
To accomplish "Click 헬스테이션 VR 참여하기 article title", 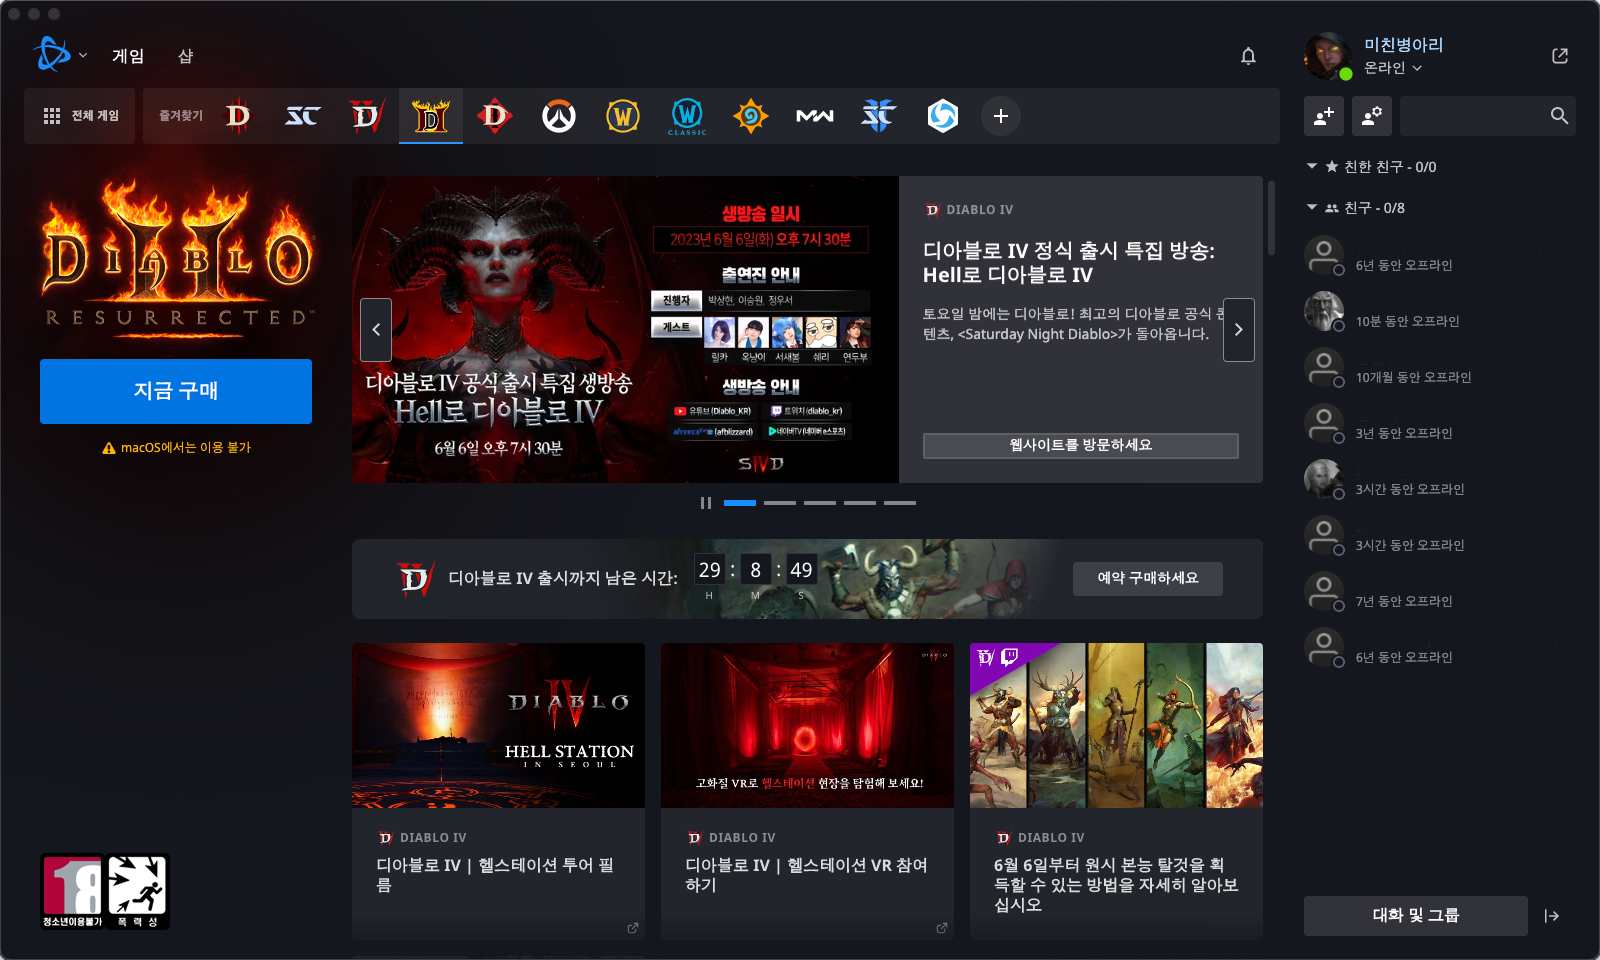I will coord(806,875).
